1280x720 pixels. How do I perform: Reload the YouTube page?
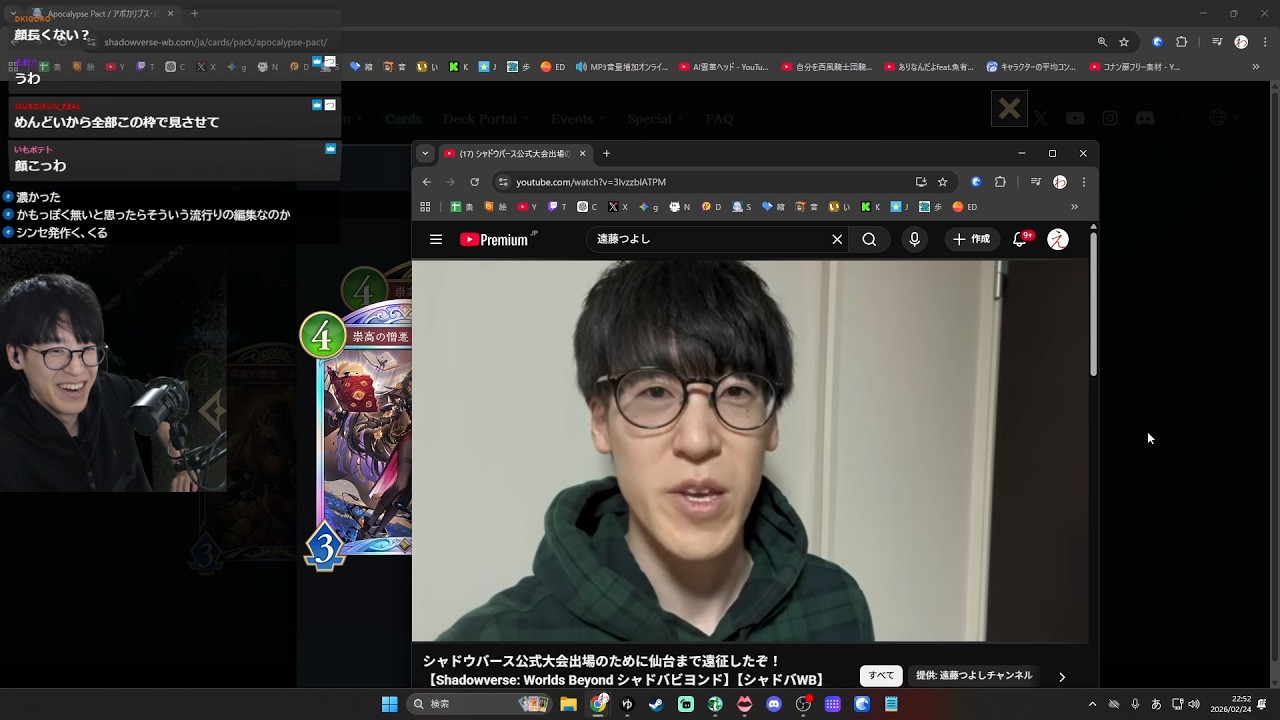474,182
